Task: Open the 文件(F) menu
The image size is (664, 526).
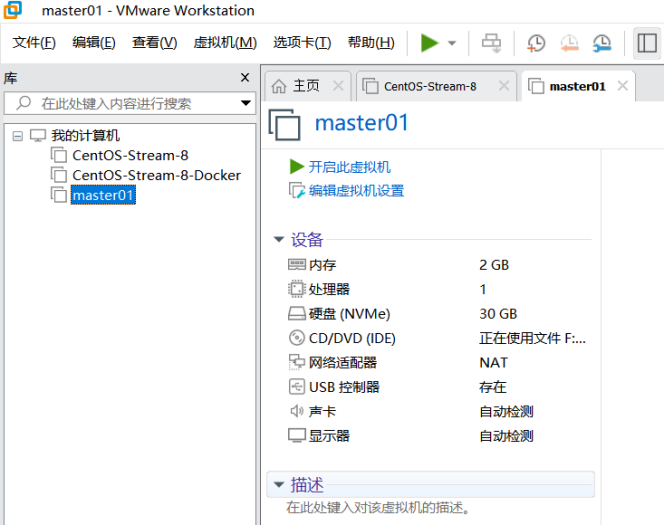Action: click(x=34, y=42)
